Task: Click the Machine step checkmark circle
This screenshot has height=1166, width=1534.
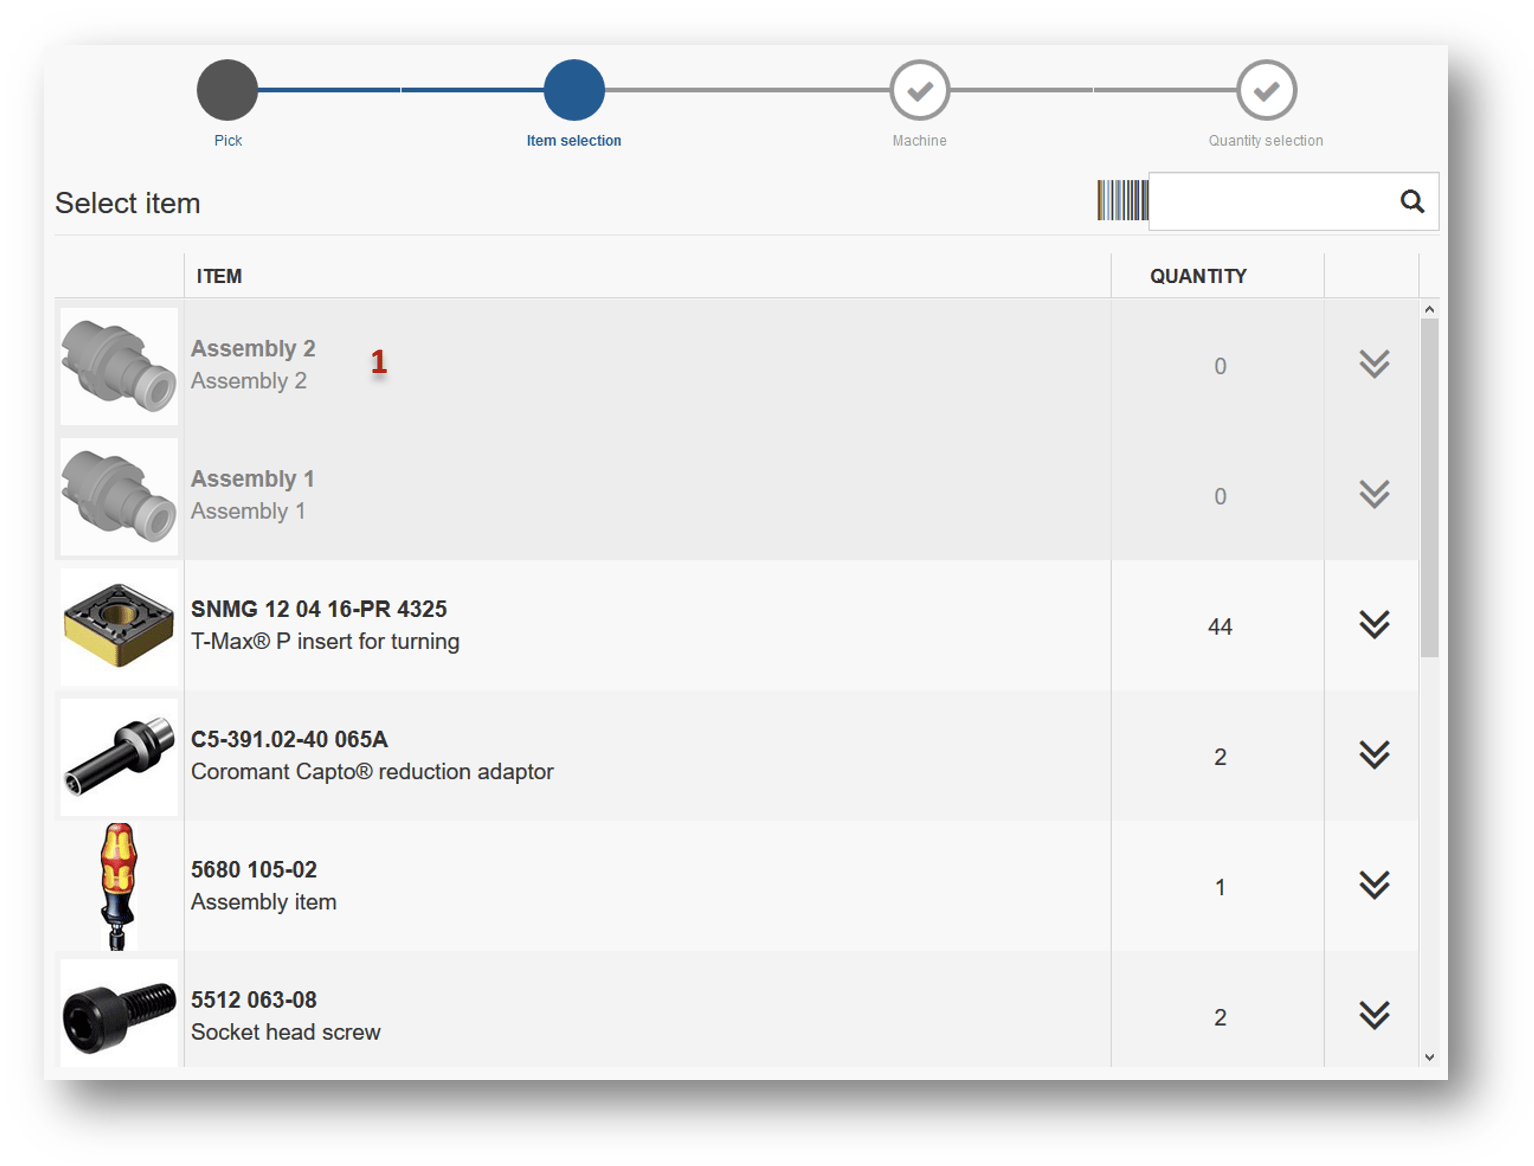Action: pyautogui.click(x=919, y=90)
